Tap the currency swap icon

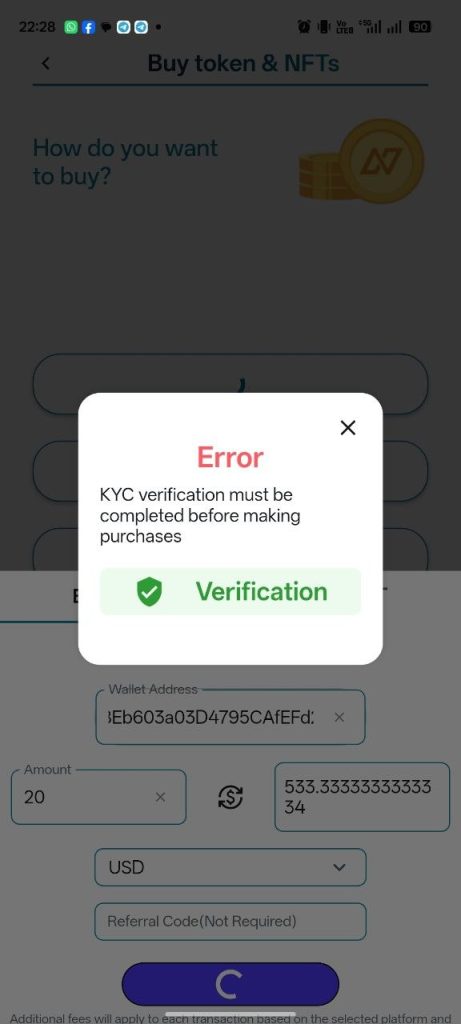230,797
